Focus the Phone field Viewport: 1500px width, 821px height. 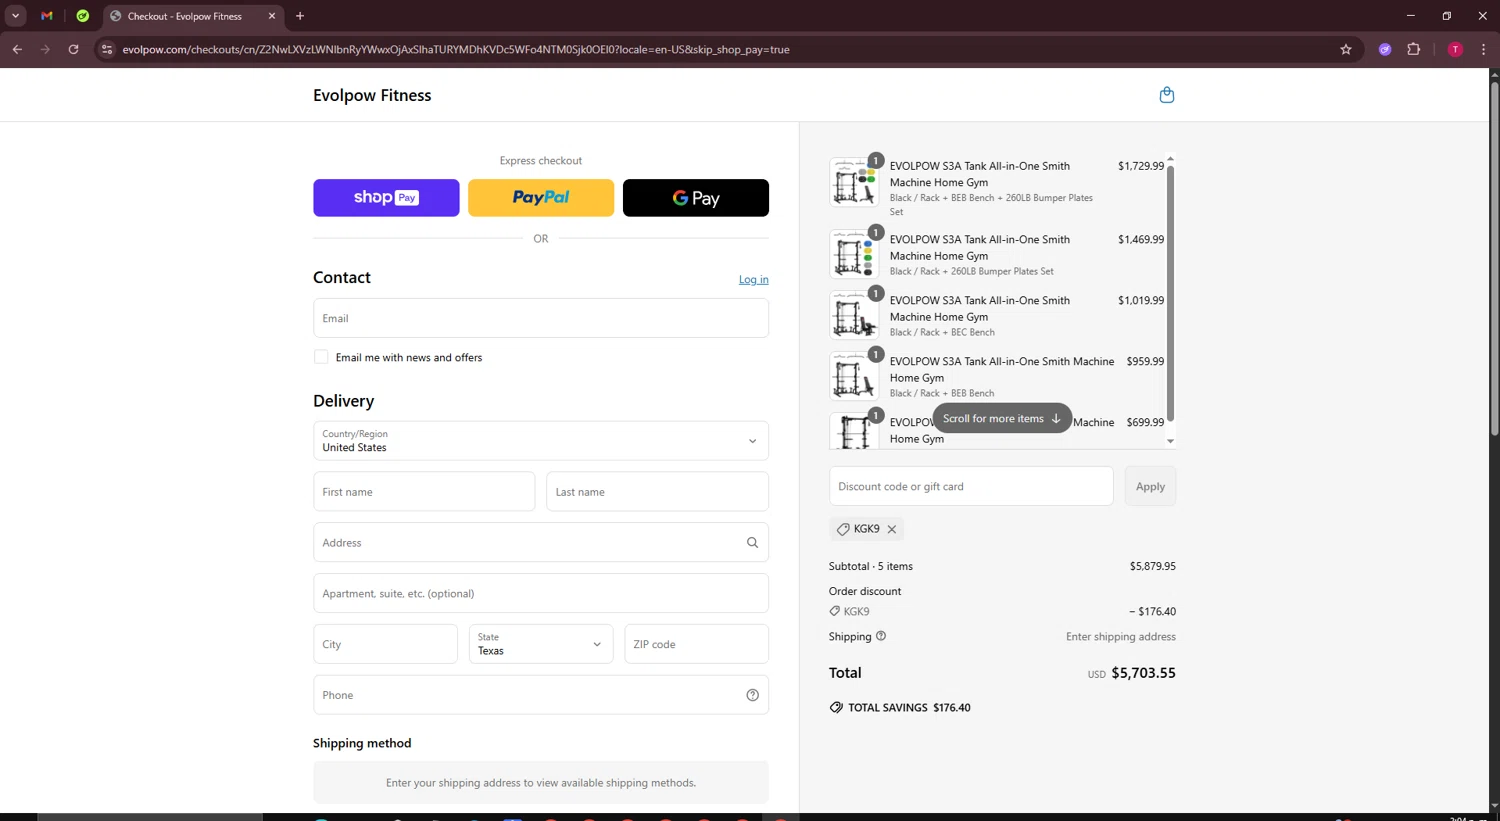(541, 695)
